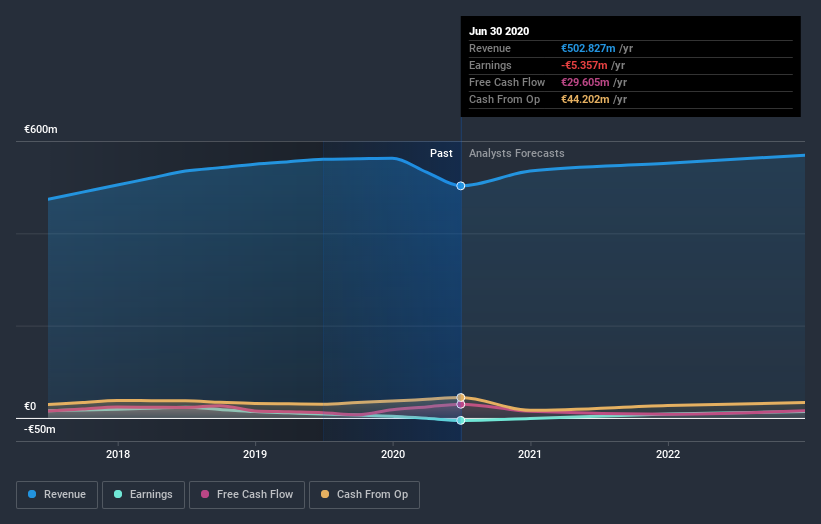The height and width of the screenshot is (524, 821).
Task: Toggle the Cash From Op series
Action: pos(364,495)
